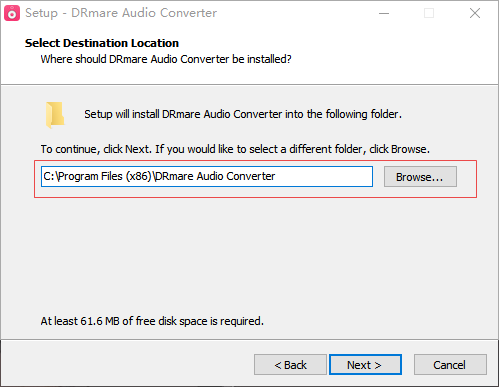
Task: Click the yellow folder icon
Action: (55, 115)
